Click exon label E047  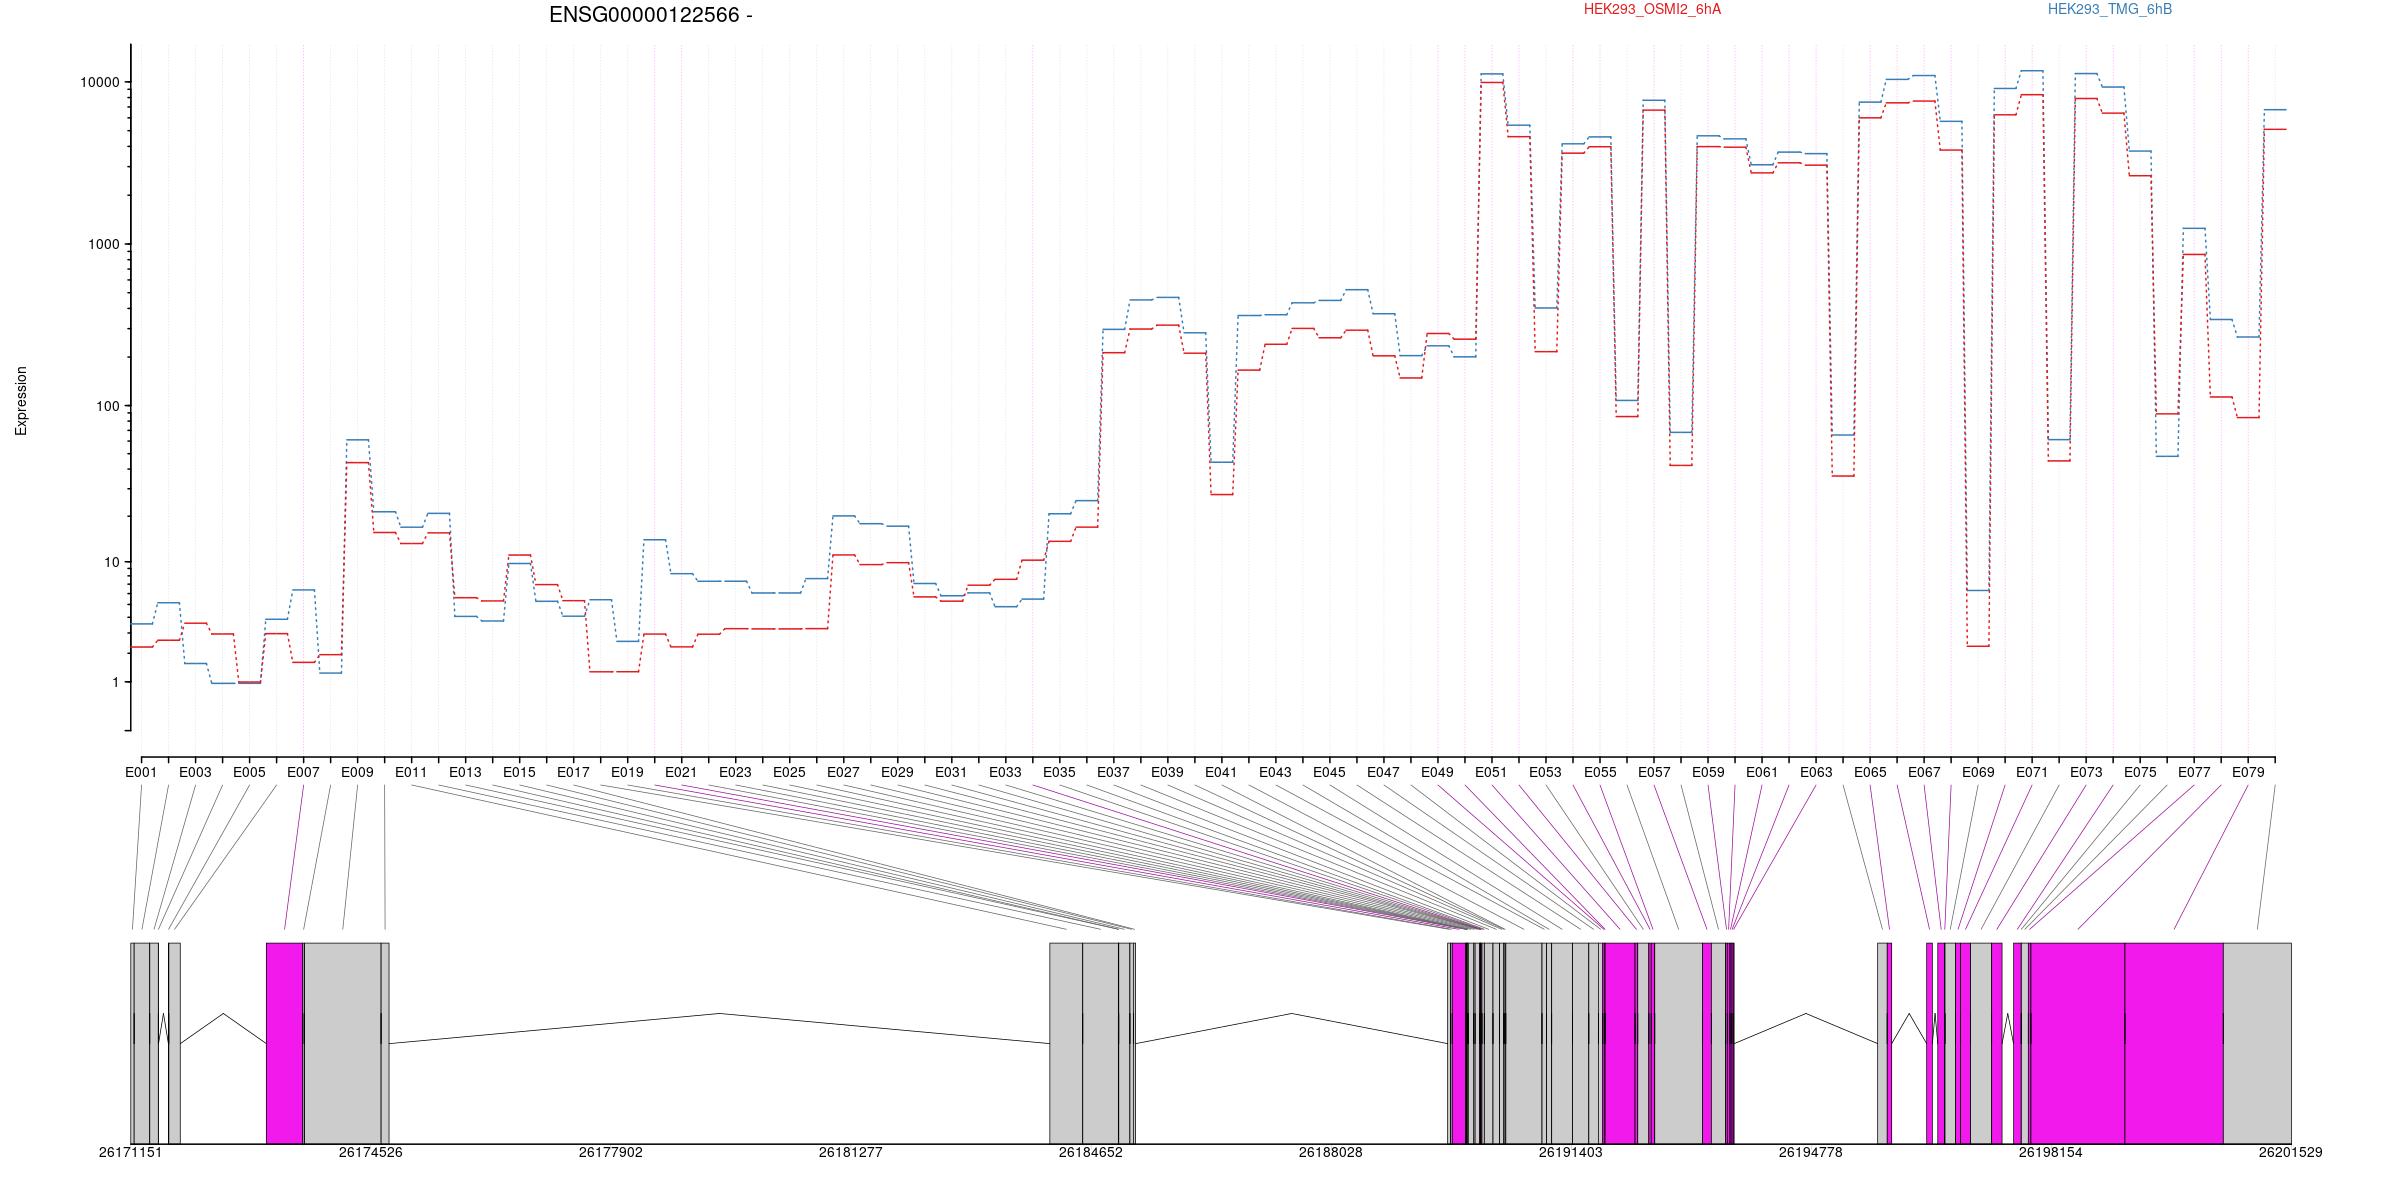click(1383, 772)
